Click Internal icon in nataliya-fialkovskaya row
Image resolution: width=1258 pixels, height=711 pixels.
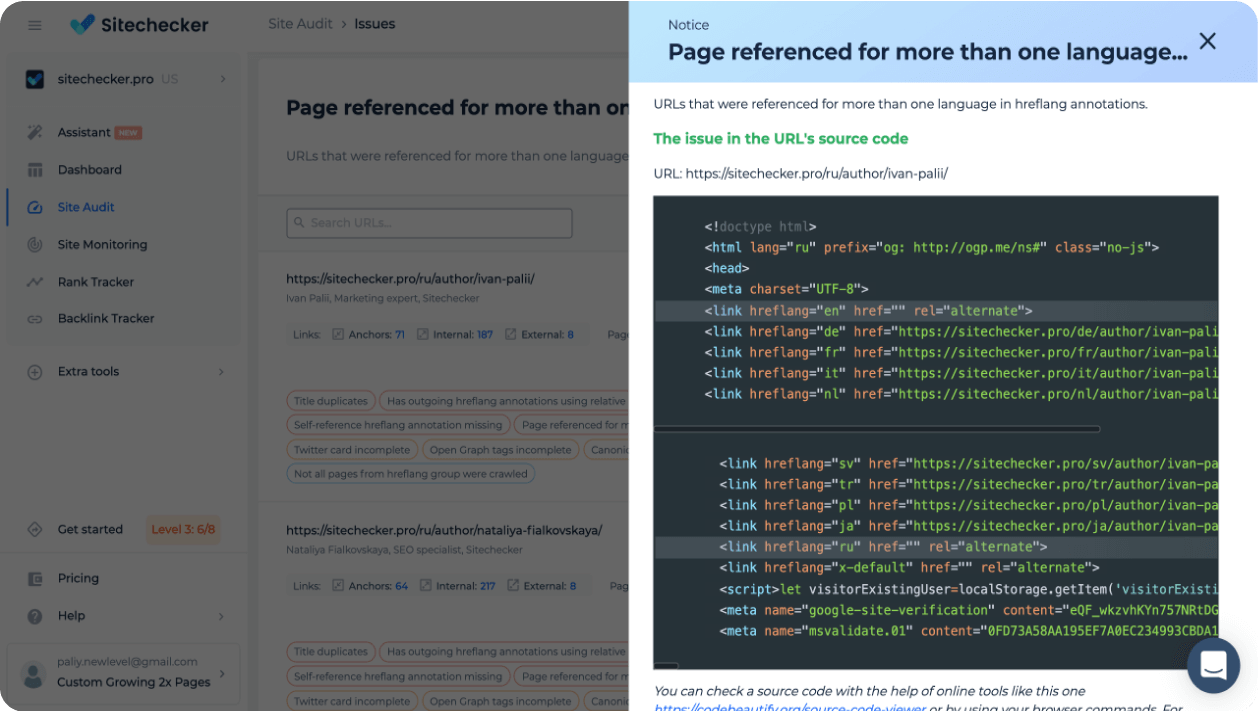pos(425,586)
